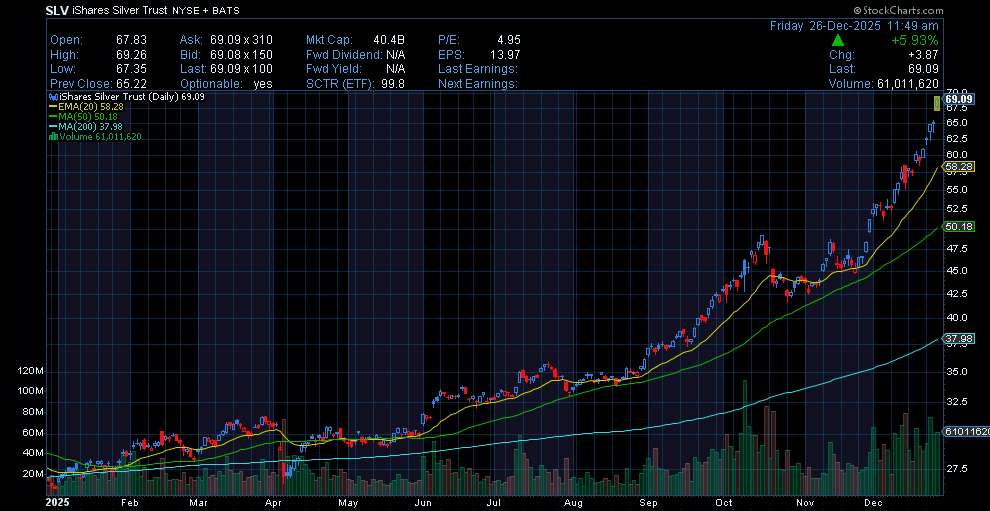Click the 120M volume axis label
Image resolution: width=990 pixels, height=511 pixels.
tap(31, 371)
